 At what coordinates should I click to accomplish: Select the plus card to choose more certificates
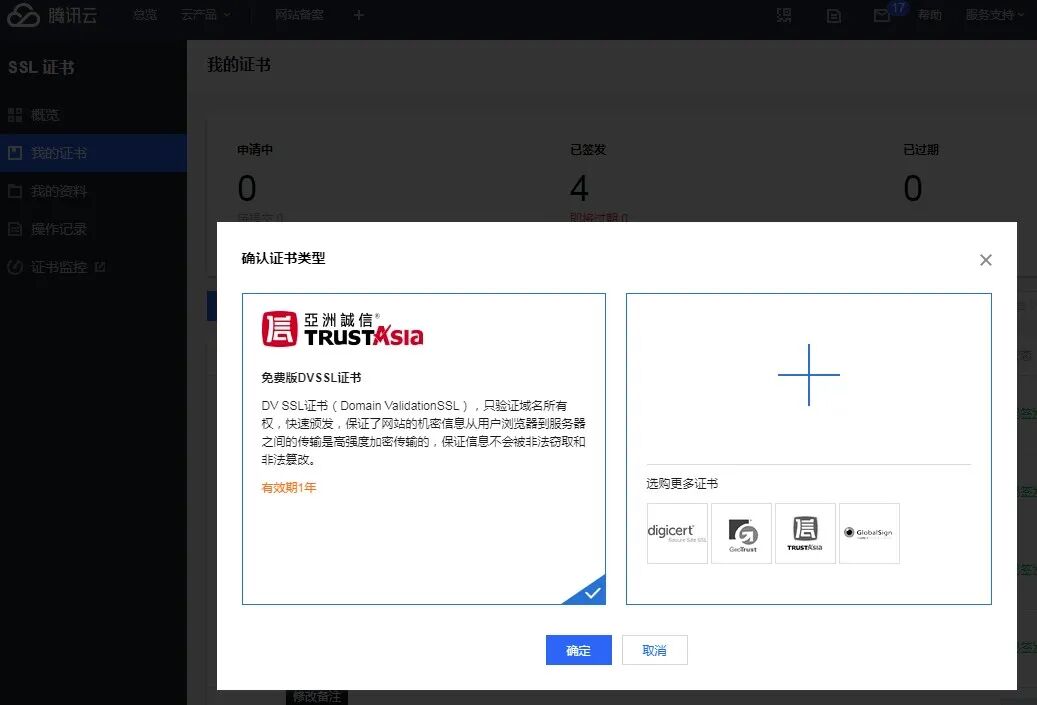[808, 375]
